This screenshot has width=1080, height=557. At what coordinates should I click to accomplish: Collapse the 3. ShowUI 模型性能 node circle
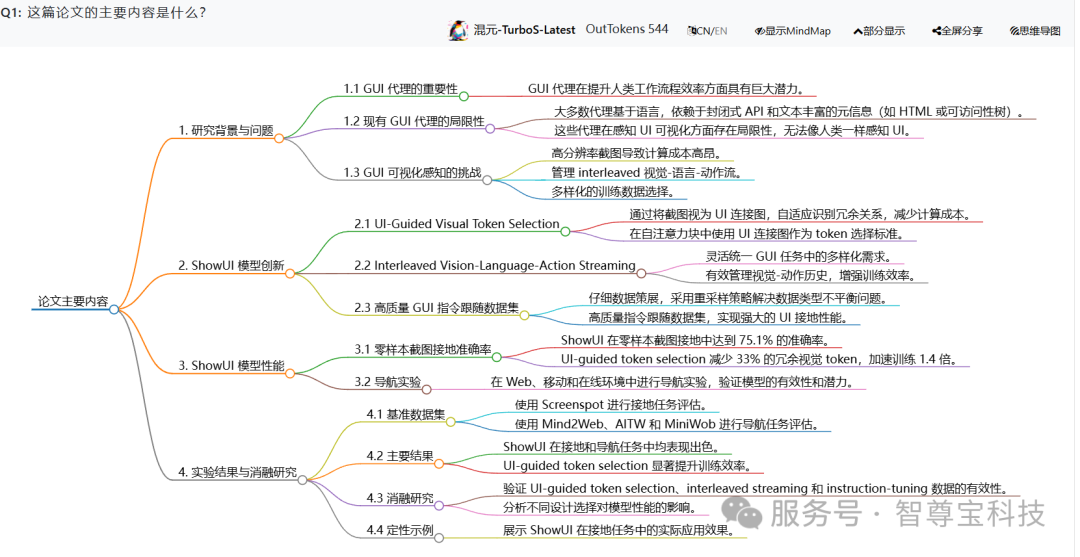290,373
